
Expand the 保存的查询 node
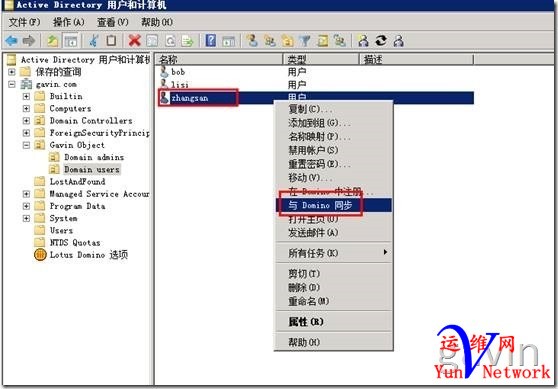pos(12,72)
